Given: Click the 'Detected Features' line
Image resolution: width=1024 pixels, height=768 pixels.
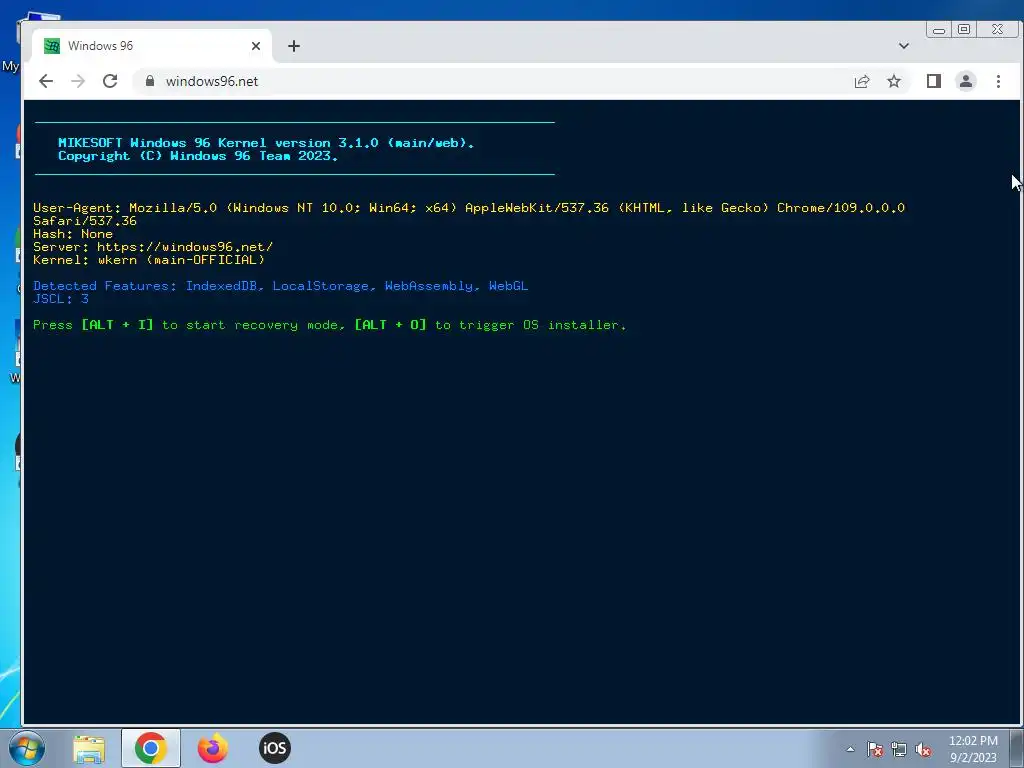Looking at the screenshot, I should tap(281, 285).
